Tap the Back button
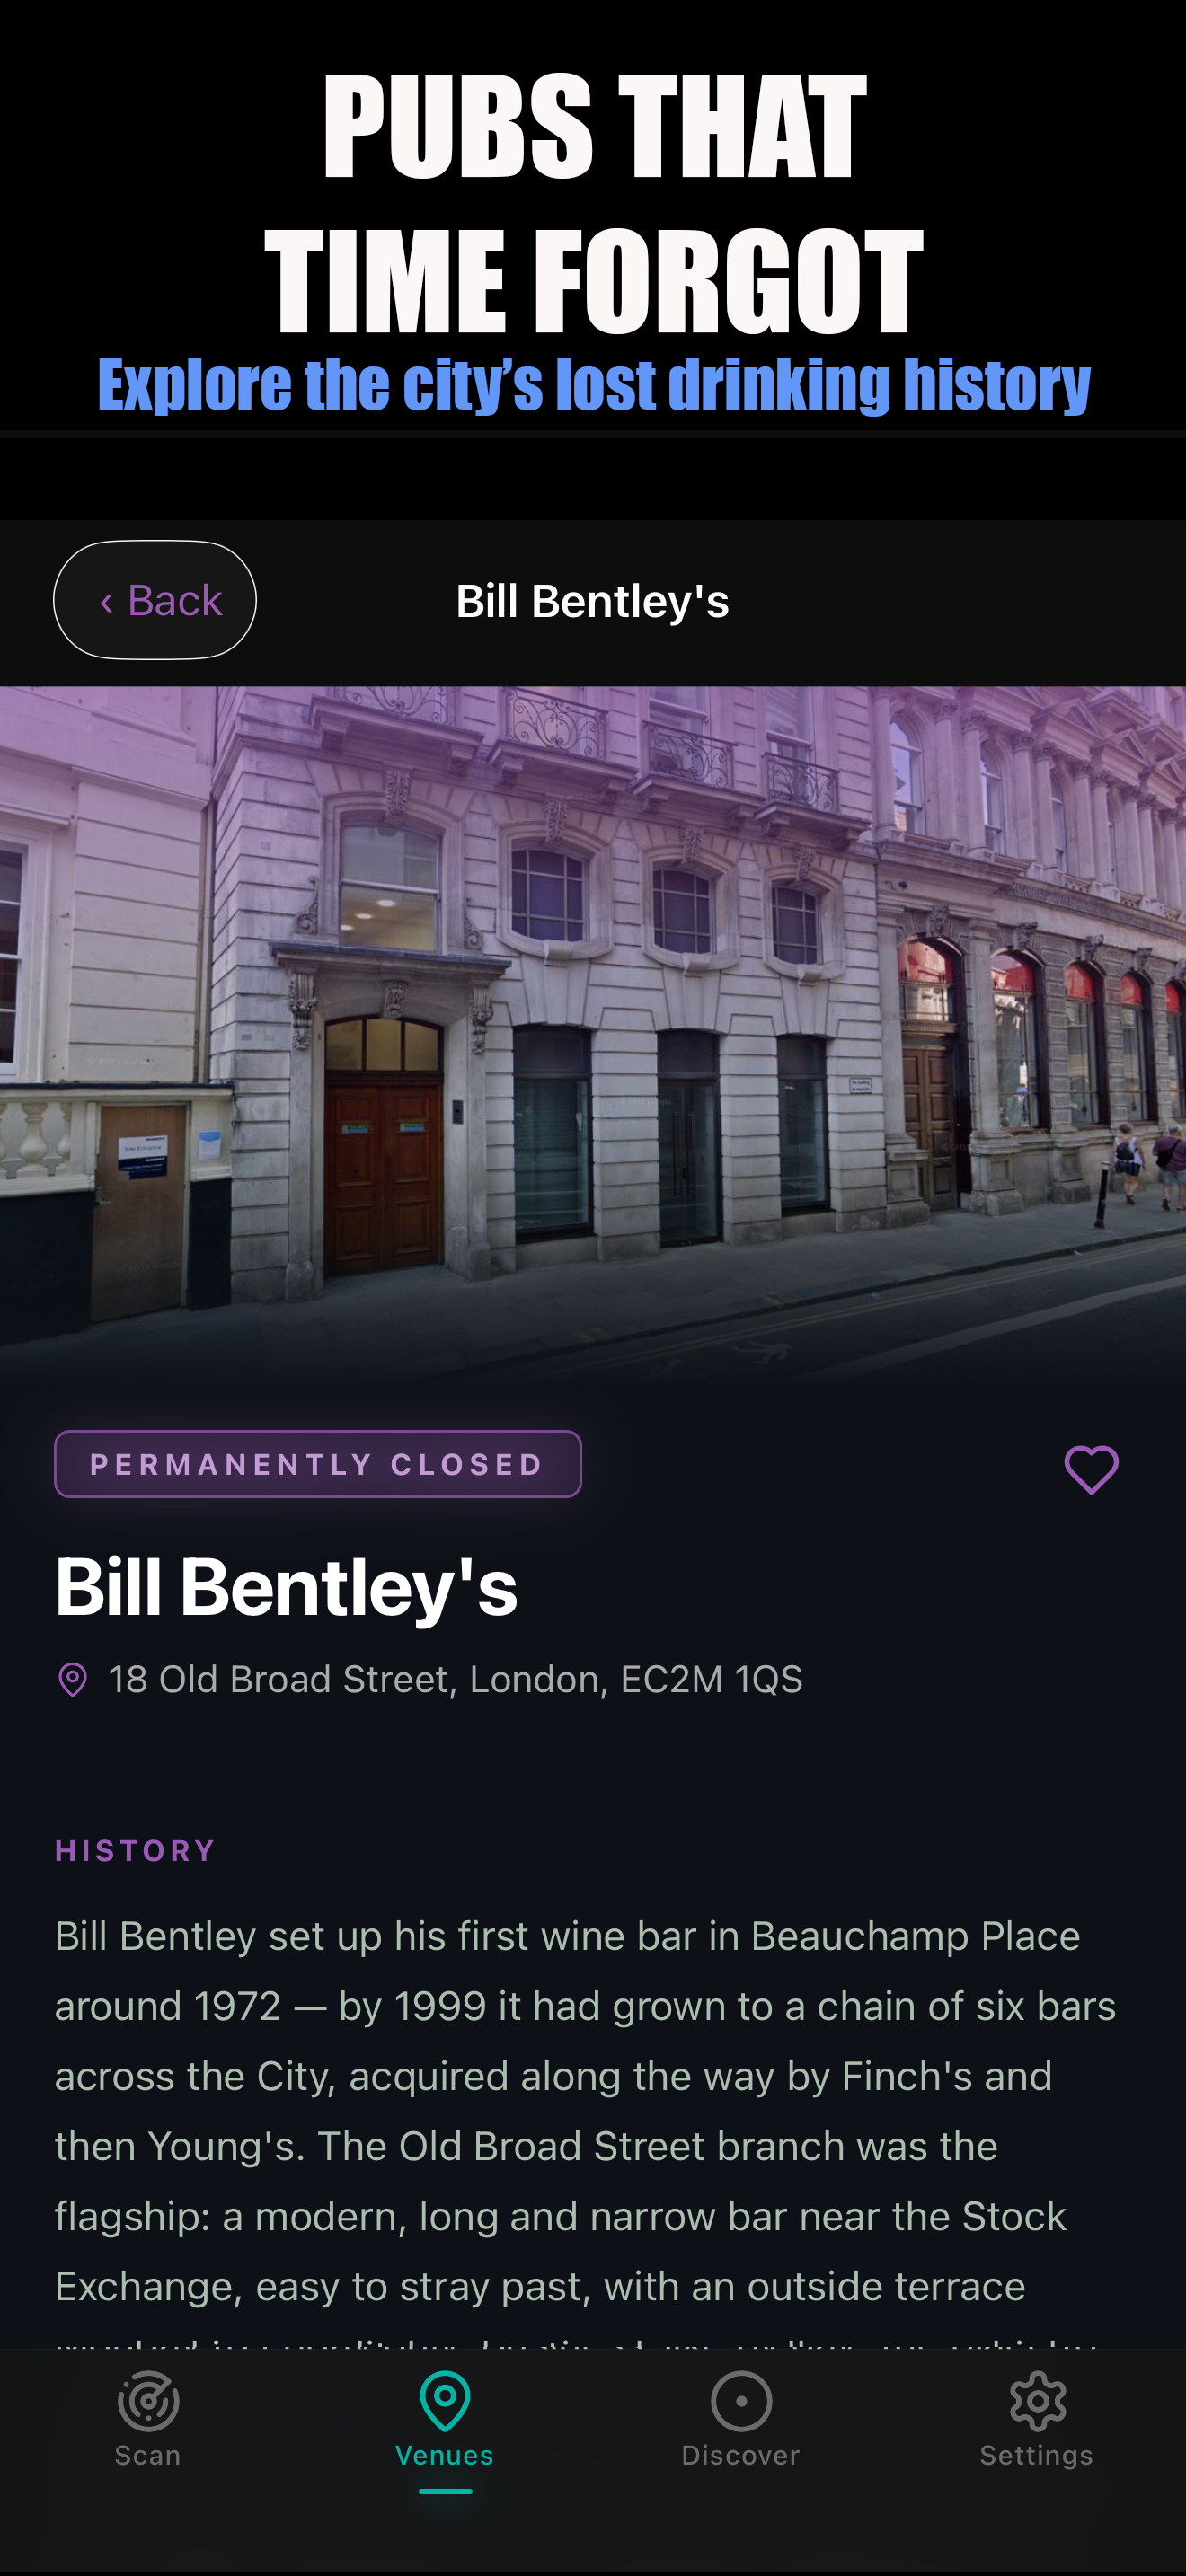1186x2576 pixels. coord(155,600)
